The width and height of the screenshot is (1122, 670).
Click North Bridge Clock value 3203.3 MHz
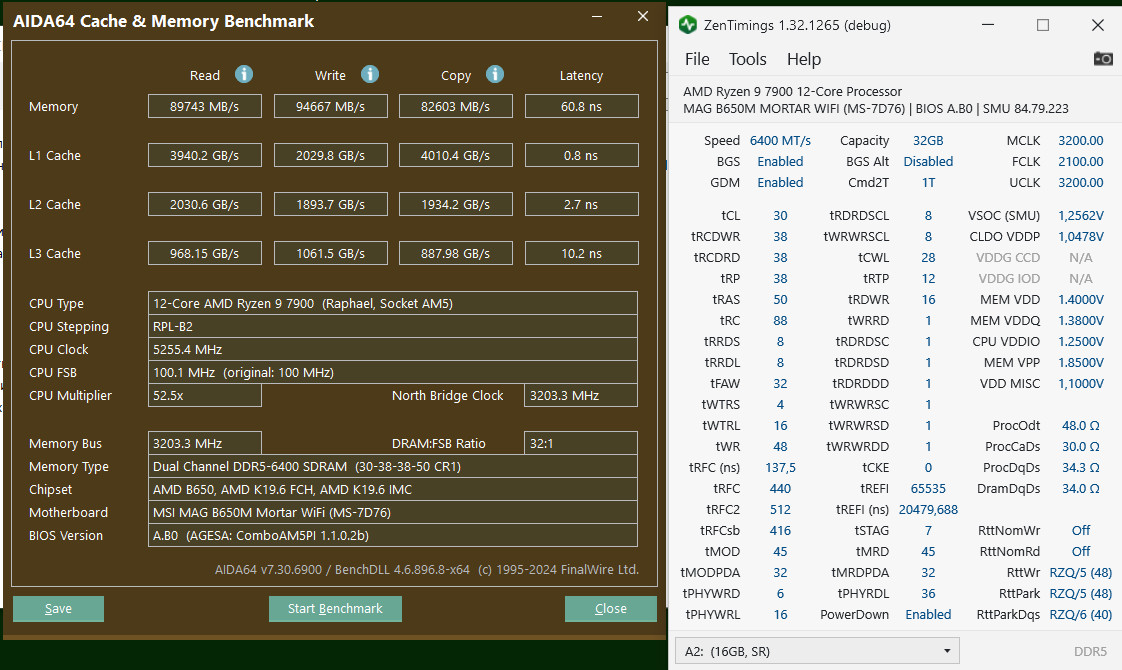(x=581, y=395)
